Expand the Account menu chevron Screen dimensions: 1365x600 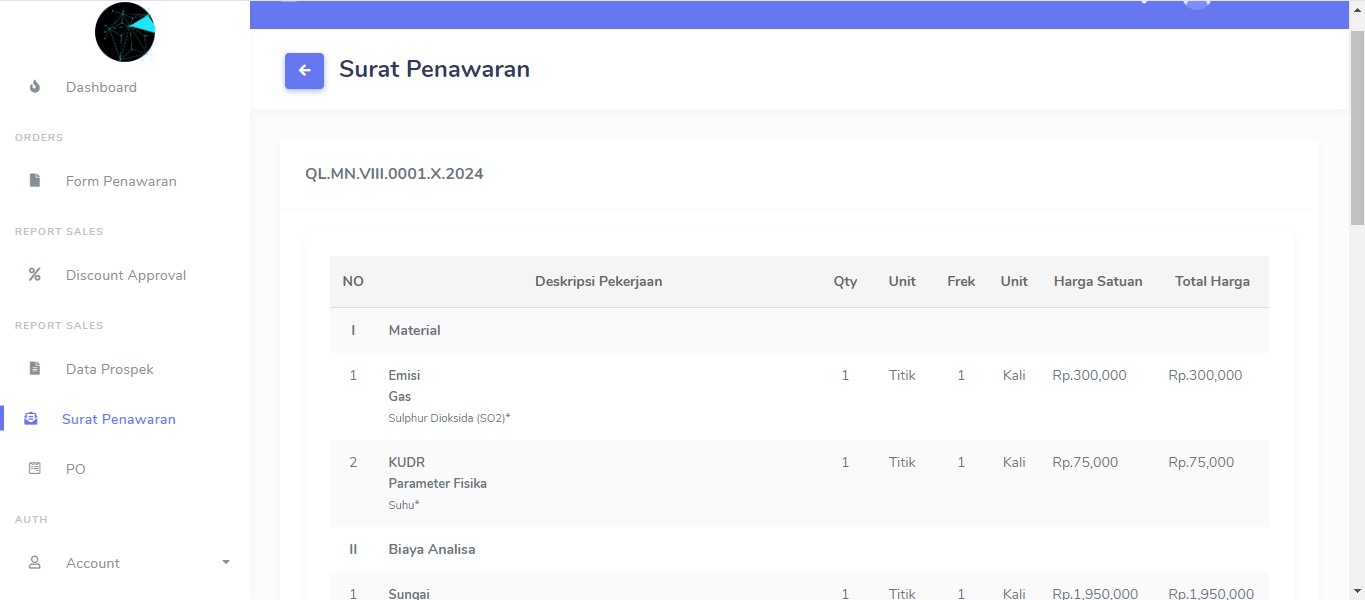point(225,562)
